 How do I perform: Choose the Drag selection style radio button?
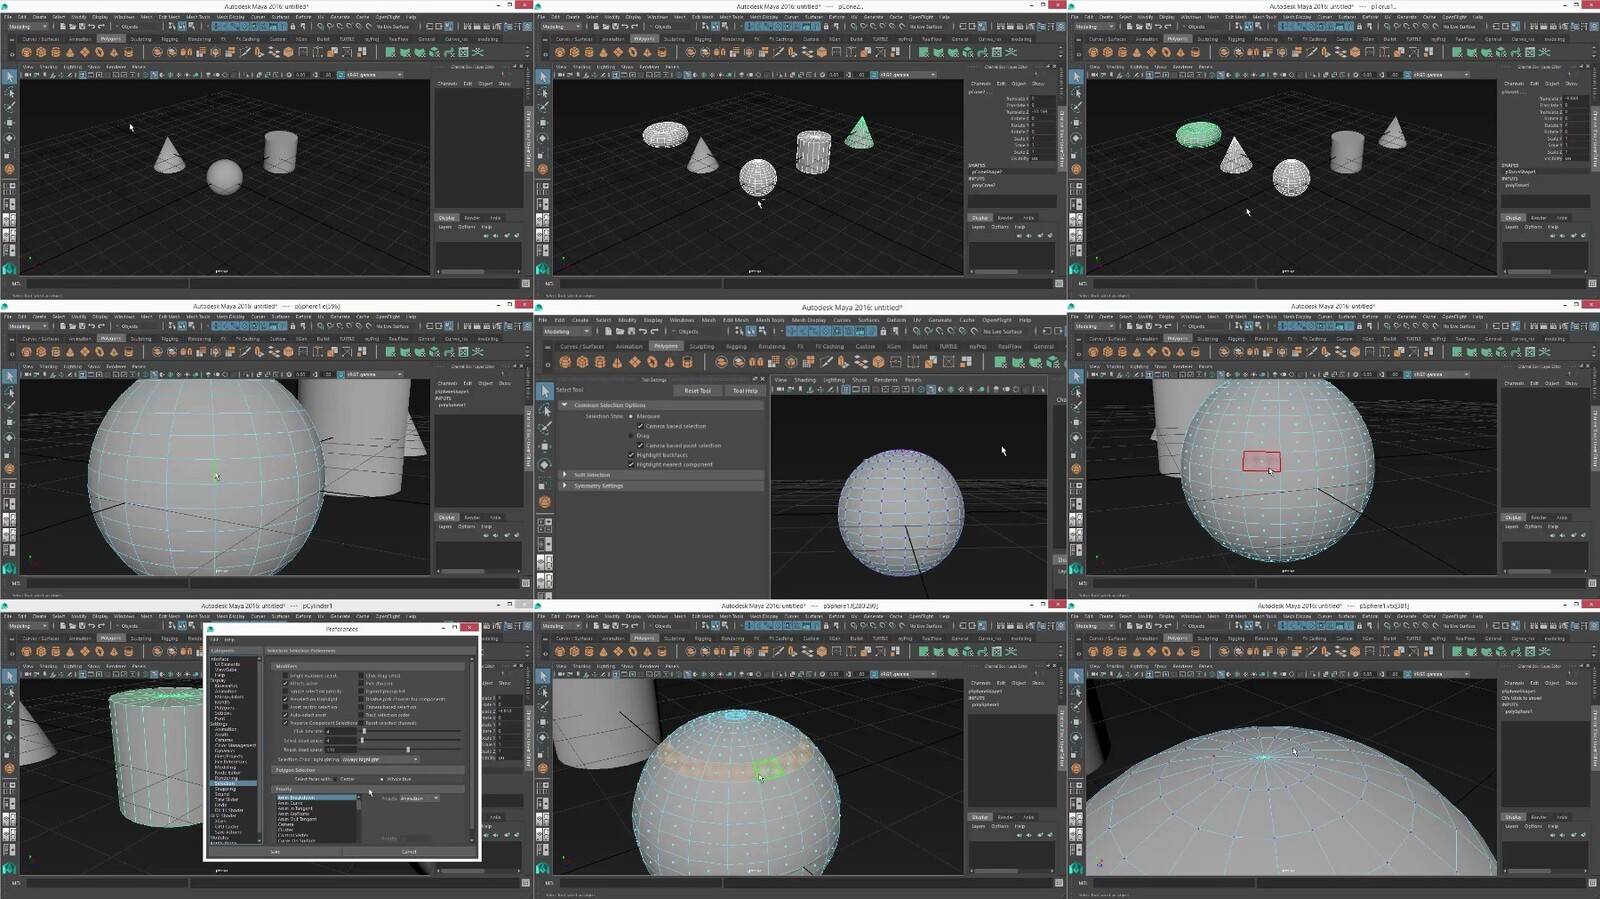[x=631, y=436]
